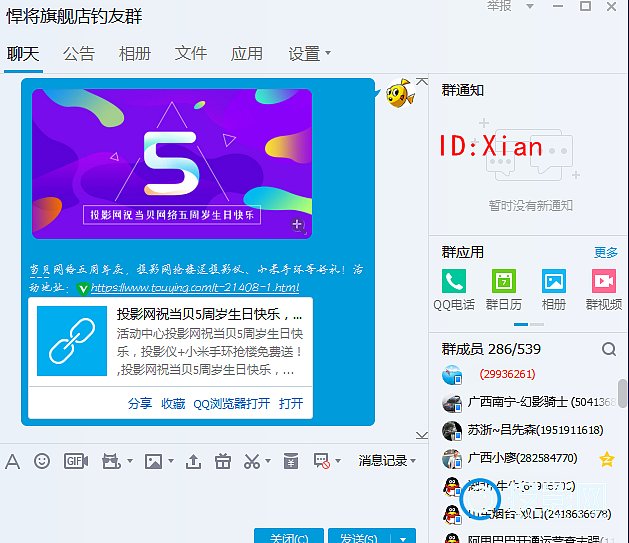Click the zoom magnifier on the banner image
The width and height of the screenshot is (629, 543).
tap(298, 225)
